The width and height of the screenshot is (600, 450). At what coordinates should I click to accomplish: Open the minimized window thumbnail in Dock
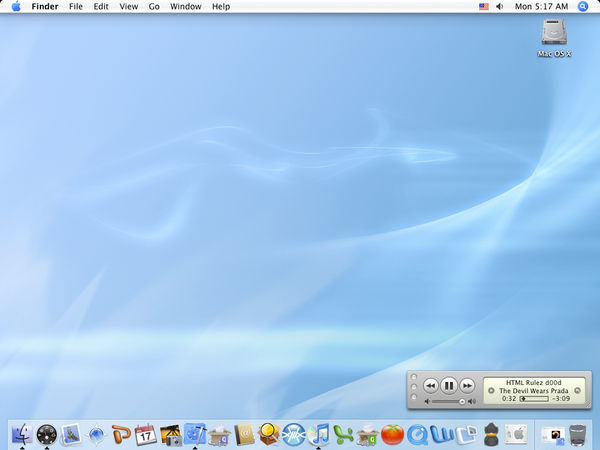pyautogui.click(x=553, y=435)
